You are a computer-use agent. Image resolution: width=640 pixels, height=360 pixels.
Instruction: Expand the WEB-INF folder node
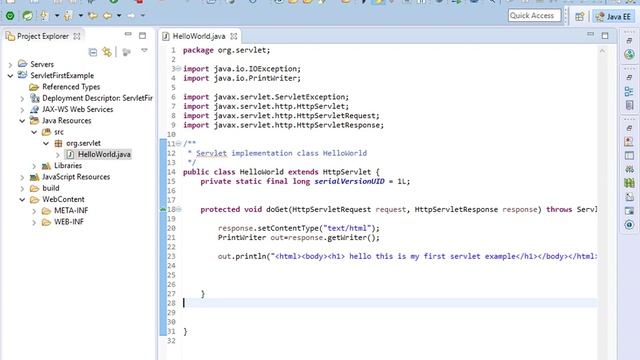point(34,222)
